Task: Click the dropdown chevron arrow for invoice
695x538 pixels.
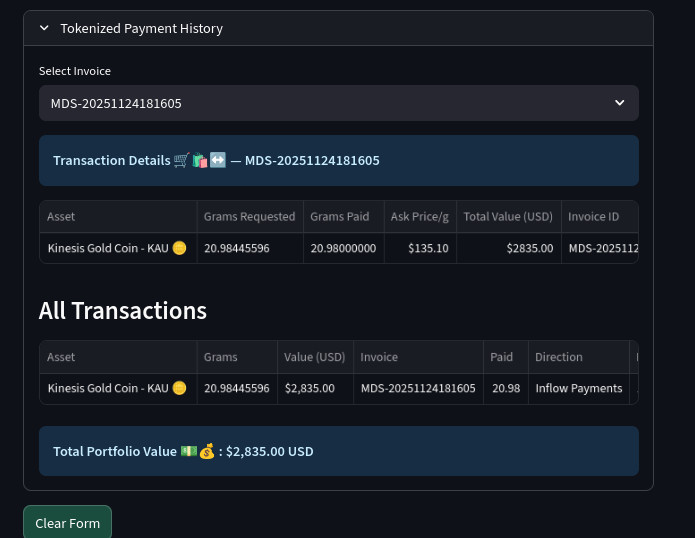Action: pyautogui.click(x=619, y=103)
